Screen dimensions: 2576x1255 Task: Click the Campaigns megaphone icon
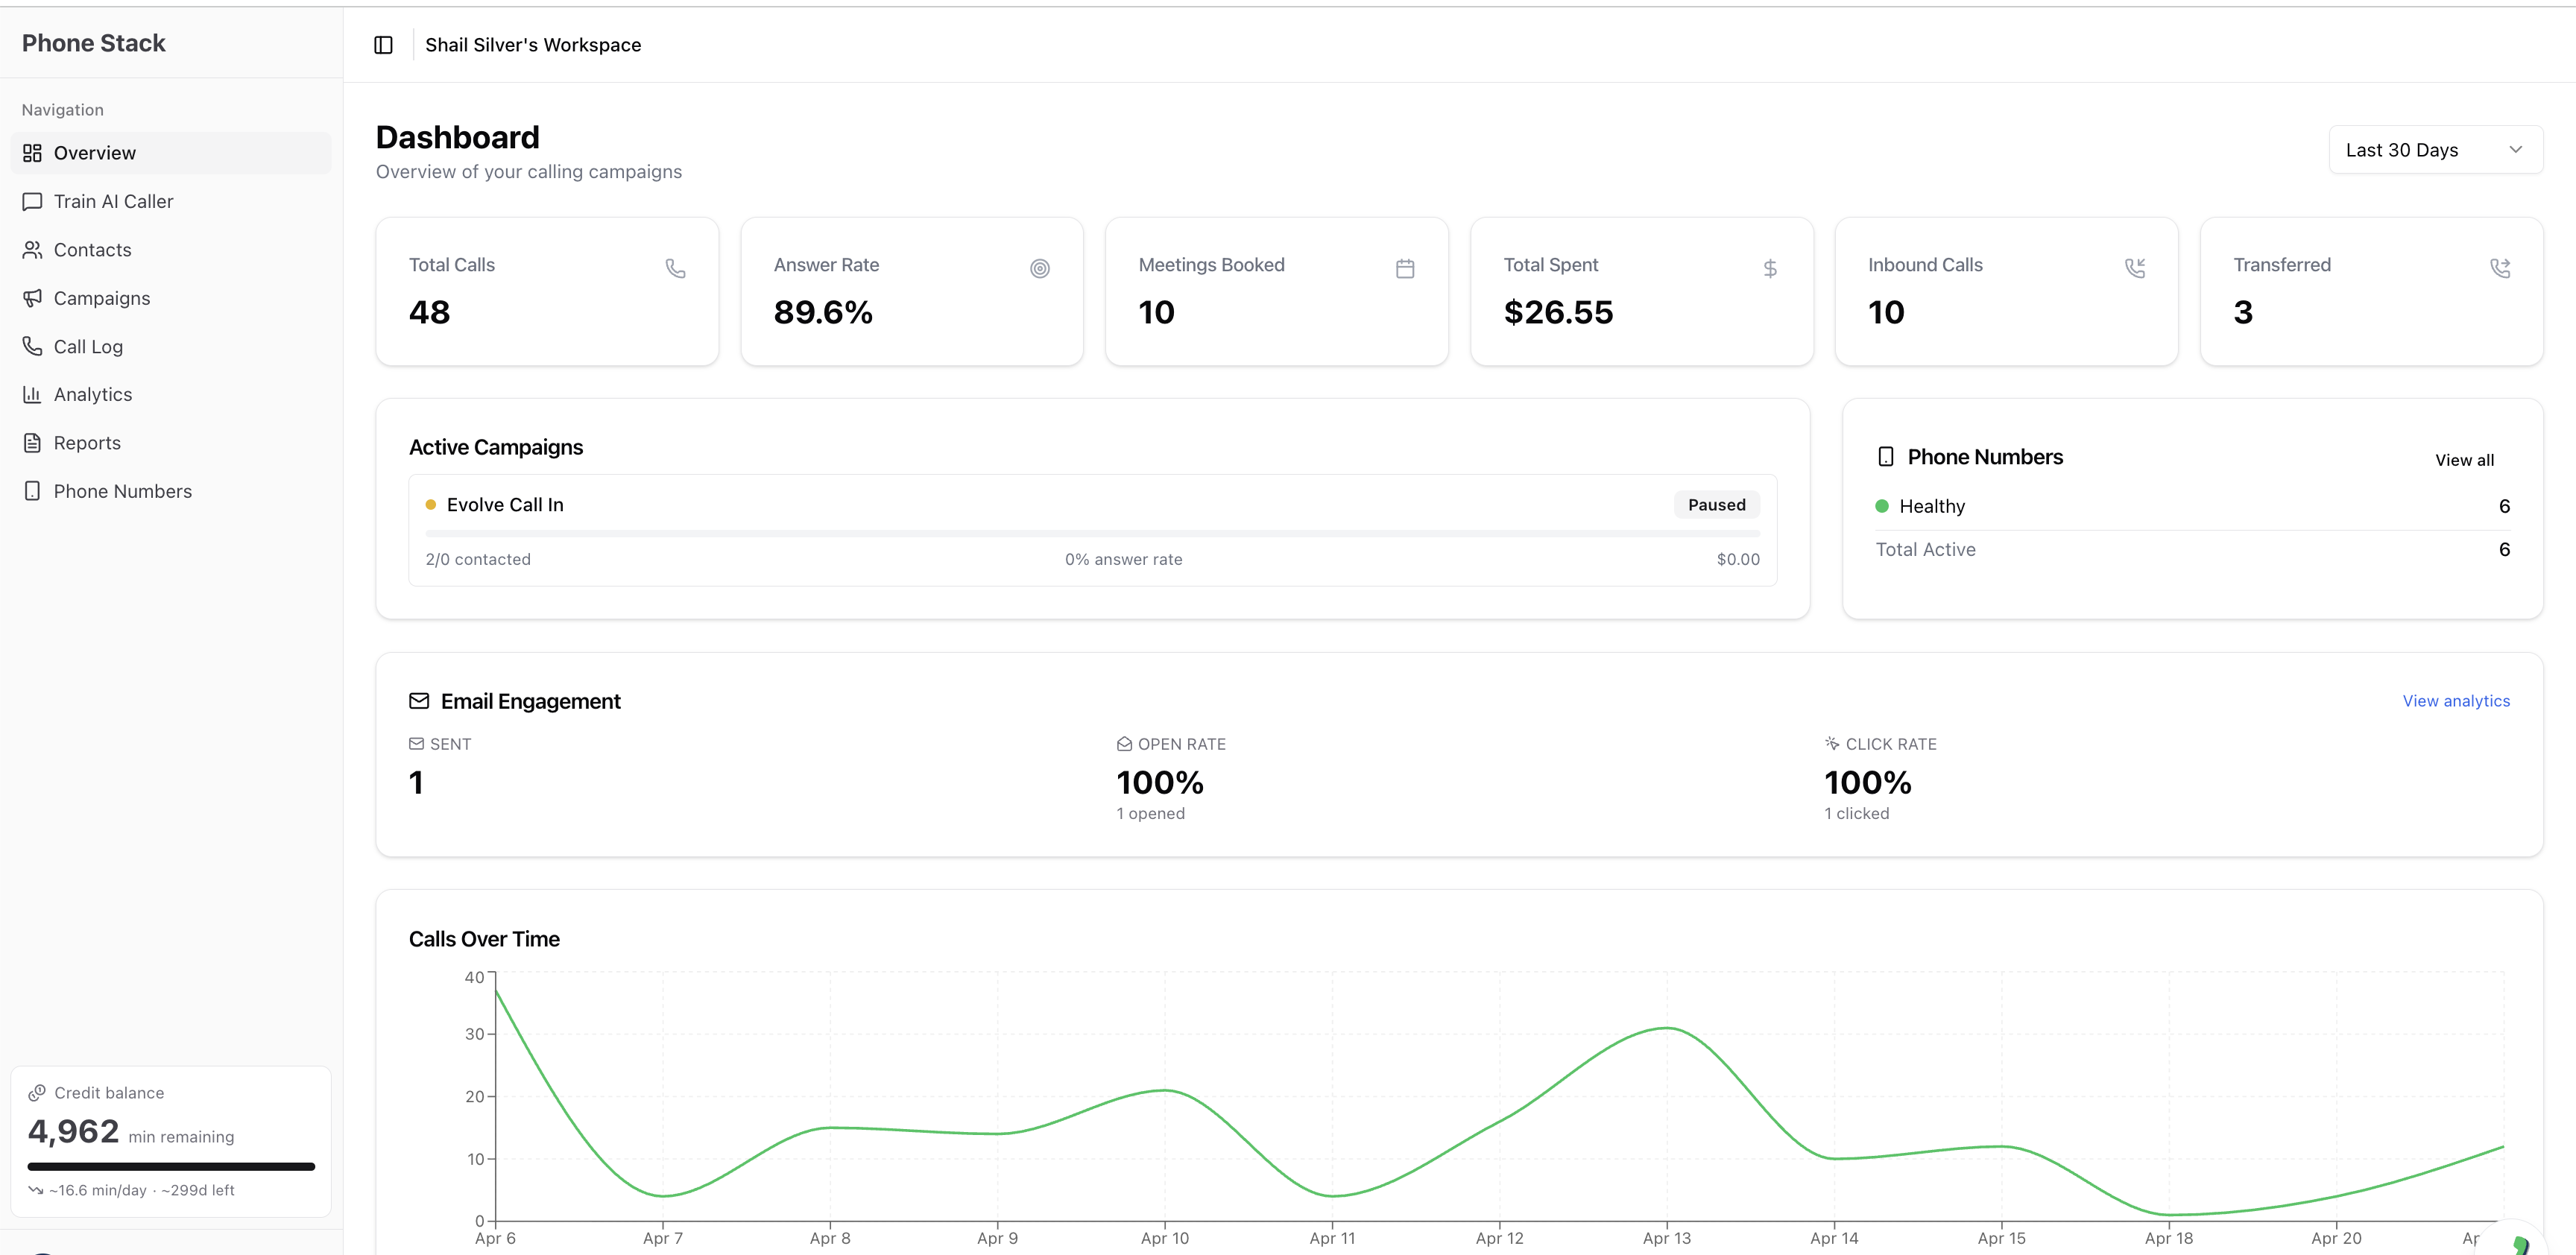tap(32, 298)
